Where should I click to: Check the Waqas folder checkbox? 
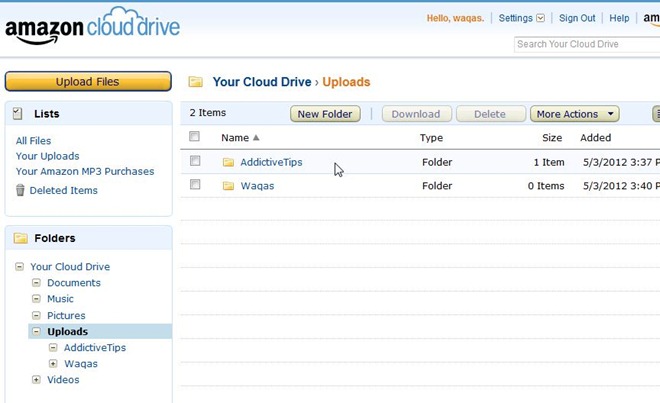[x=195, y=184]
